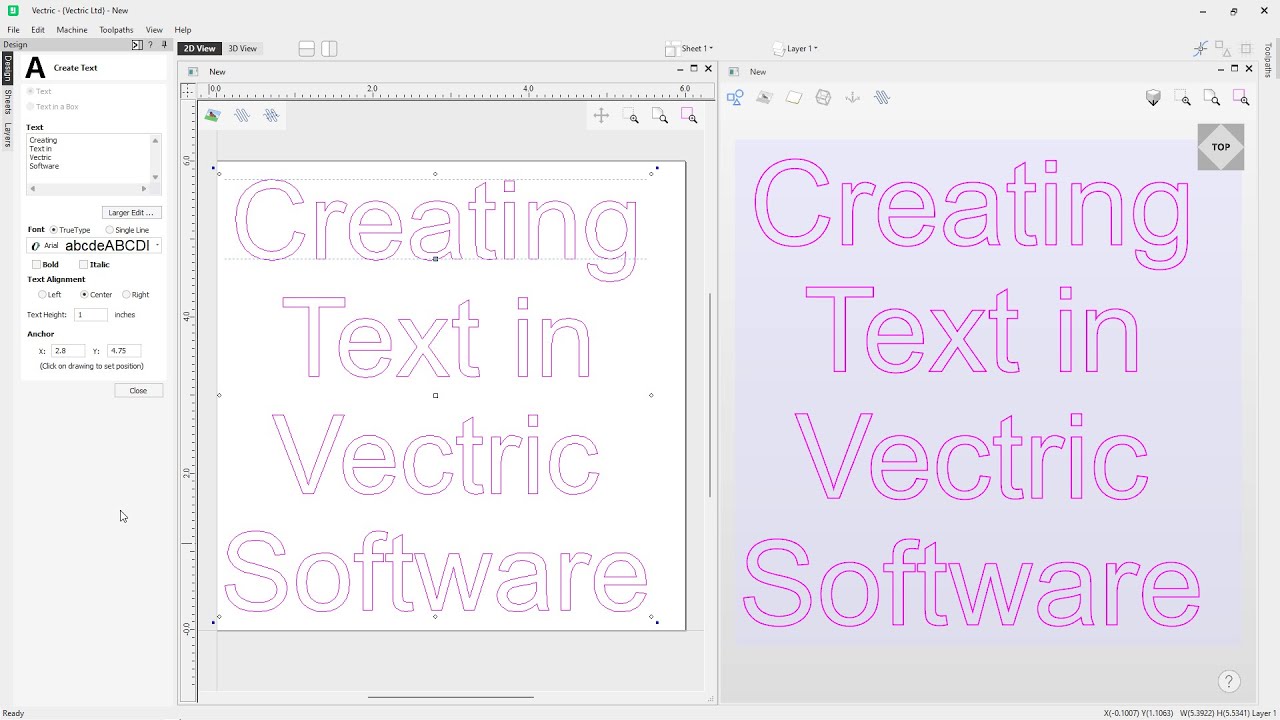
Task: Click the Design panel command window icon
Action: tap(137, 45)
